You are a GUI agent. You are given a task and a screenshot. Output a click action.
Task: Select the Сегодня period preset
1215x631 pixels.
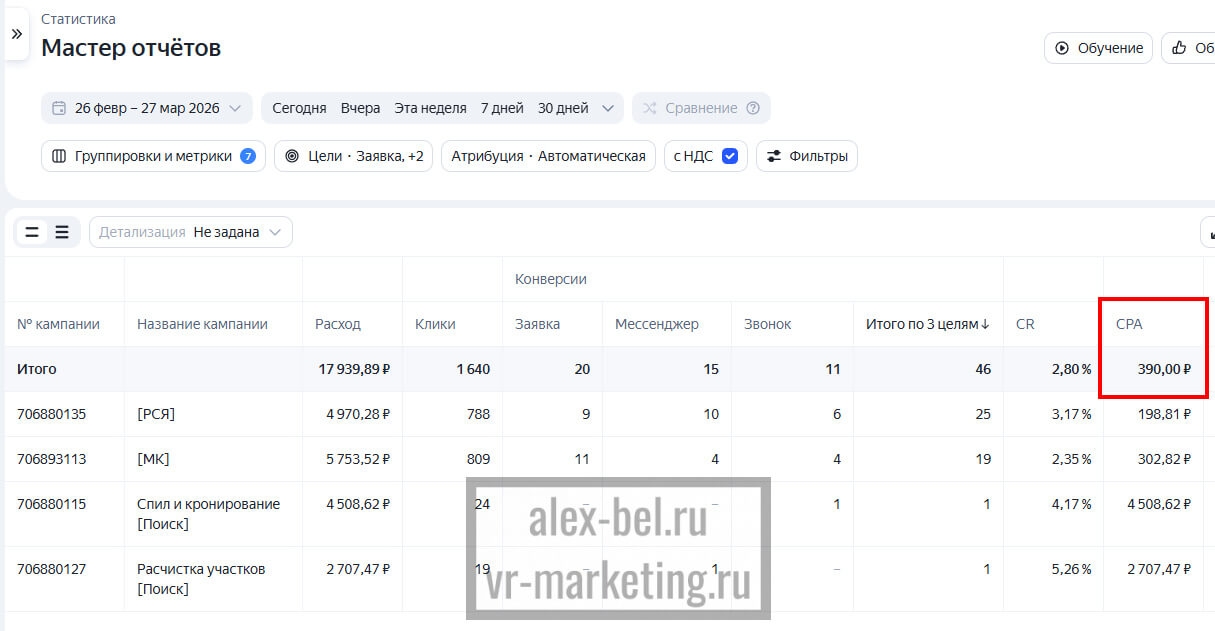299,108
